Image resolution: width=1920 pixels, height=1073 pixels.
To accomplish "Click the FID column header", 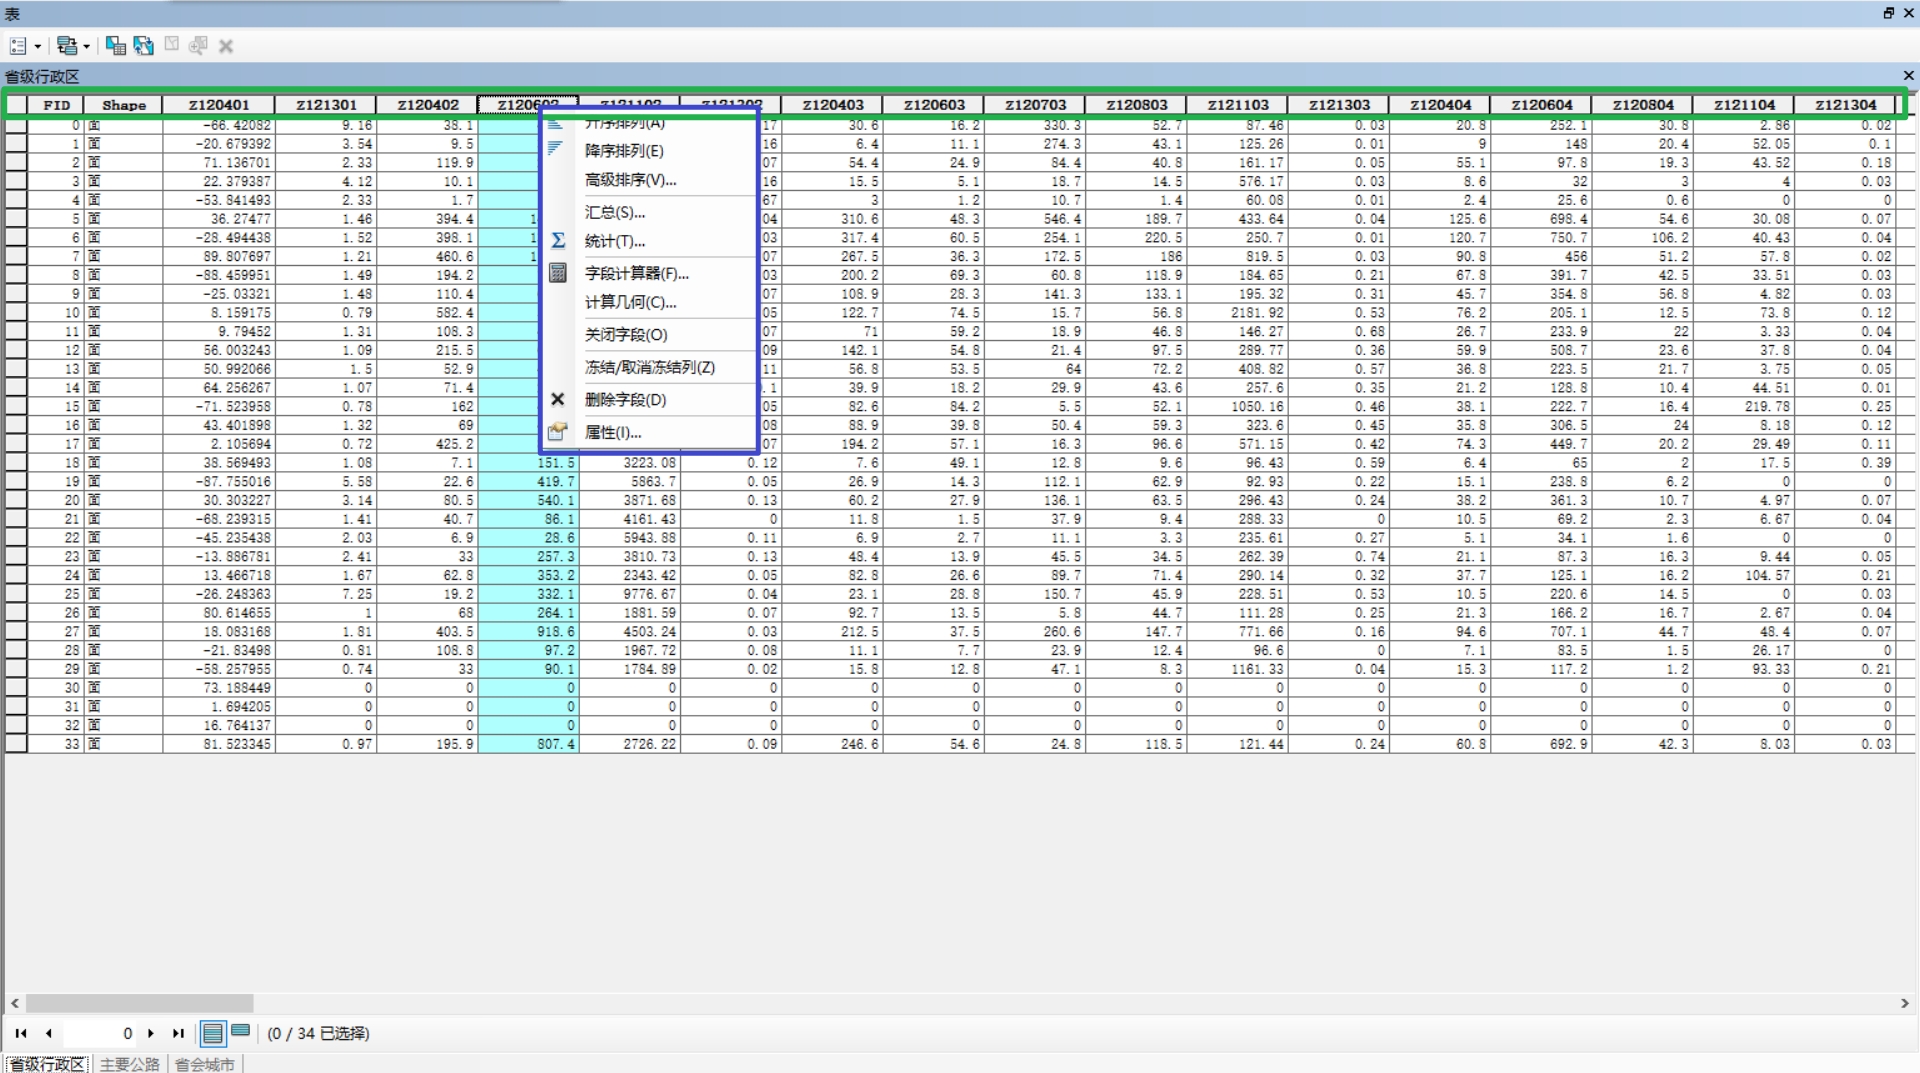I will point(56,105).
